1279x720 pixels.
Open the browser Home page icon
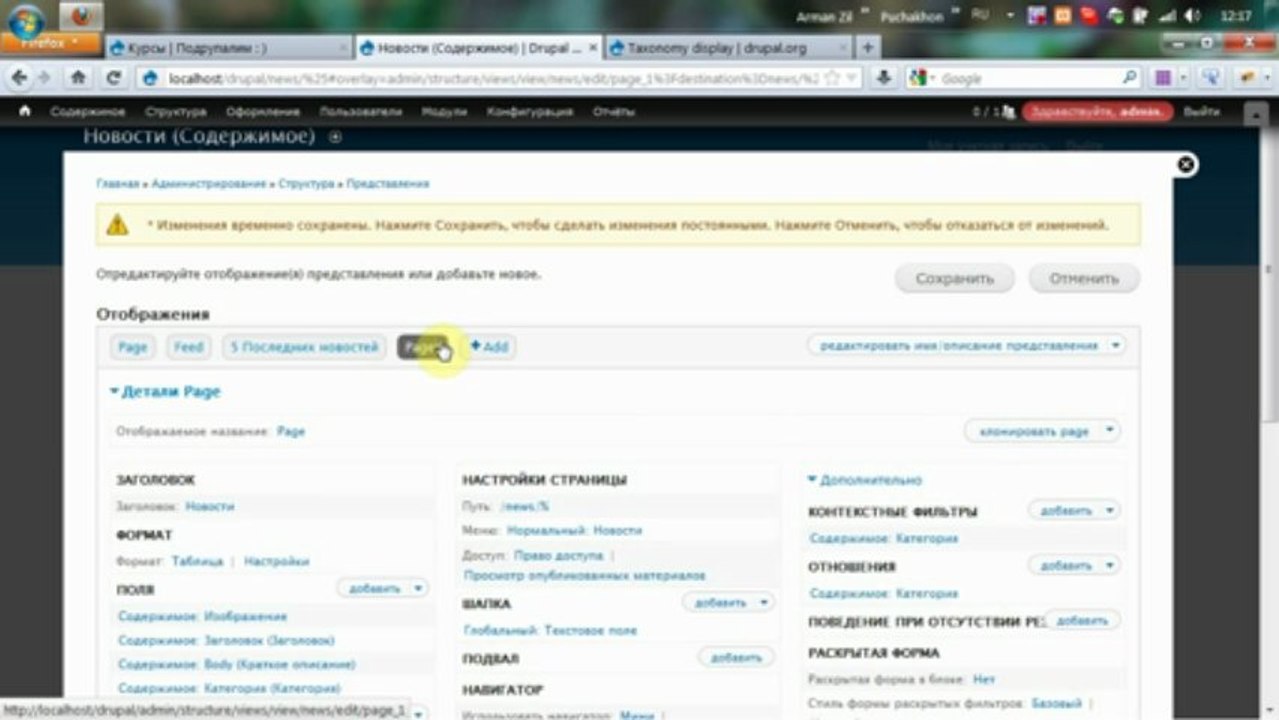79,78
